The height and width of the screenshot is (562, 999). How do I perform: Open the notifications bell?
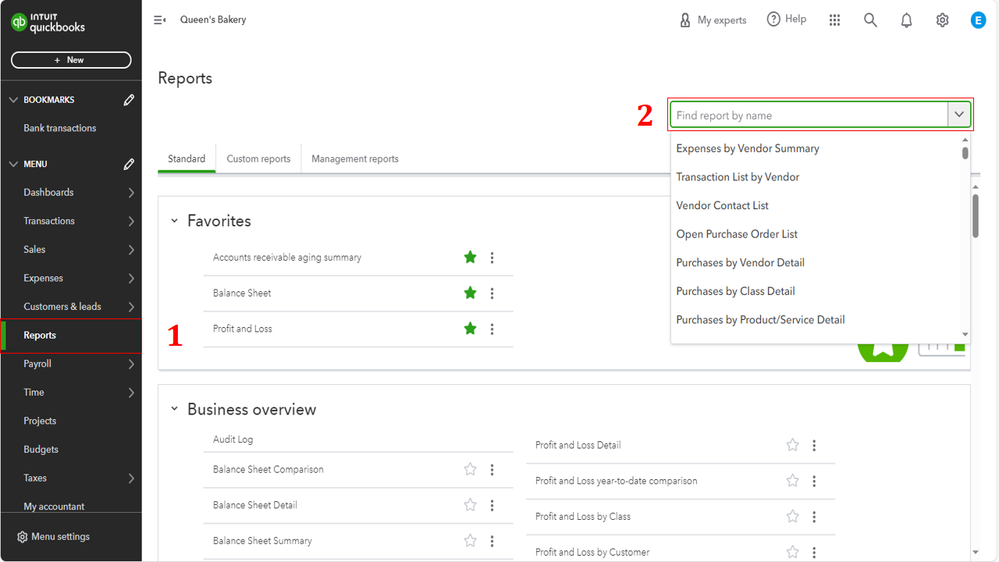(906, 20)
